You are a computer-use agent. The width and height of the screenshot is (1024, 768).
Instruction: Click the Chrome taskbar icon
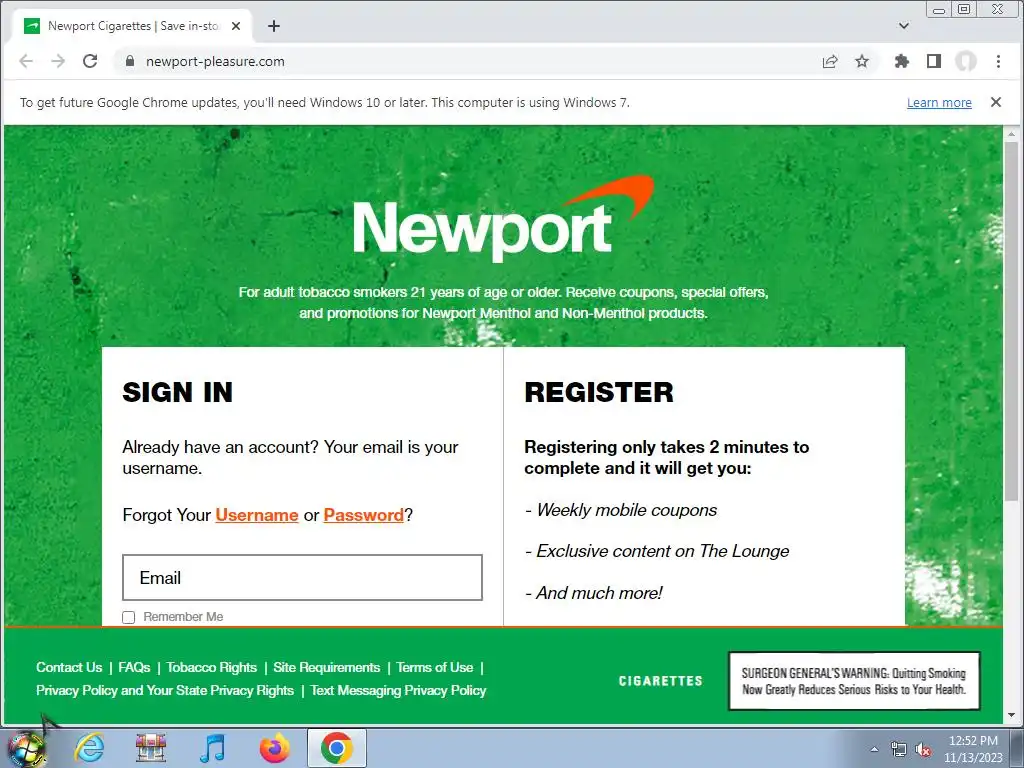[337, 748]
